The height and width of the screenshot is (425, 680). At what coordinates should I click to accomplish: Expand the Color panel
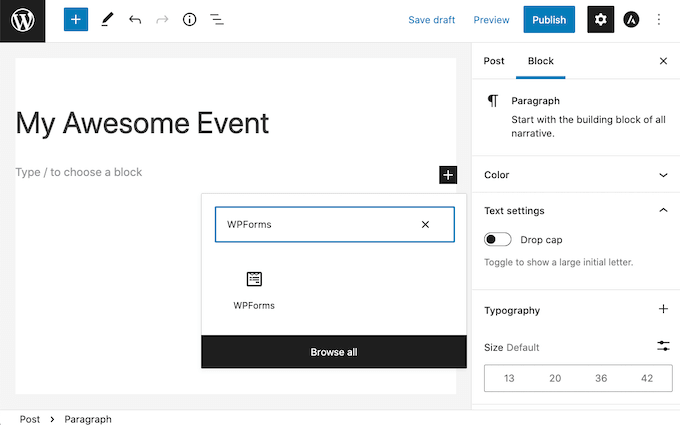tap(576, 175)
